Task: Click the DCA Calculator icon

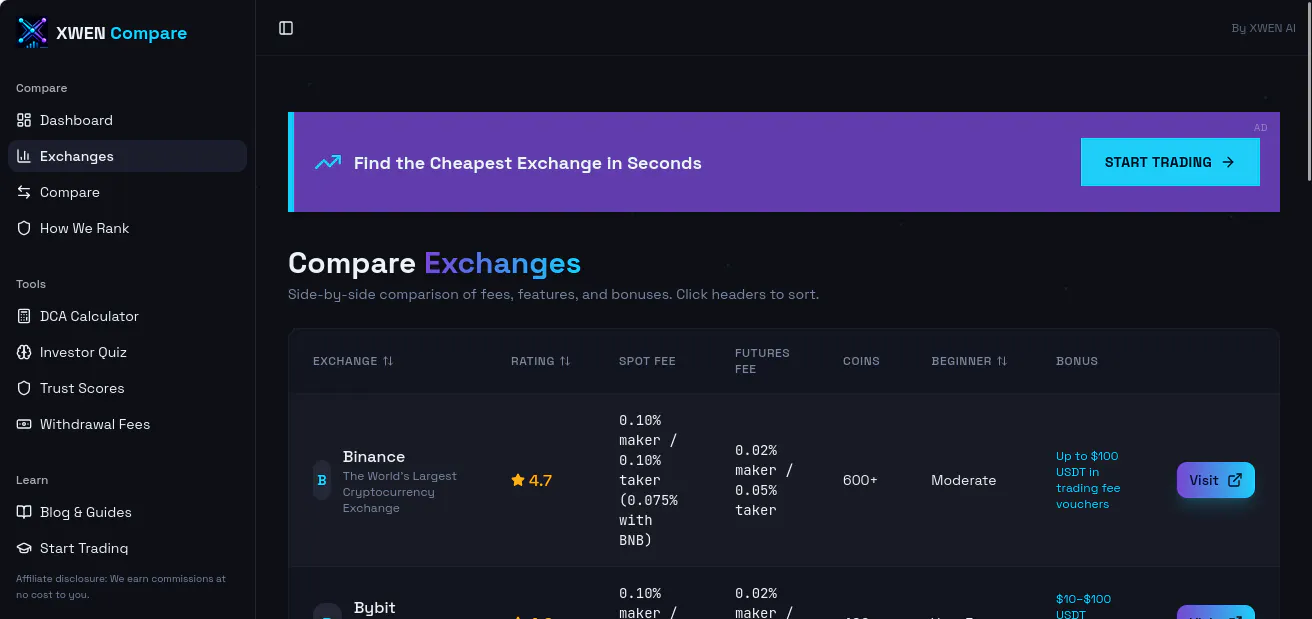Action: tap(24, 316)
